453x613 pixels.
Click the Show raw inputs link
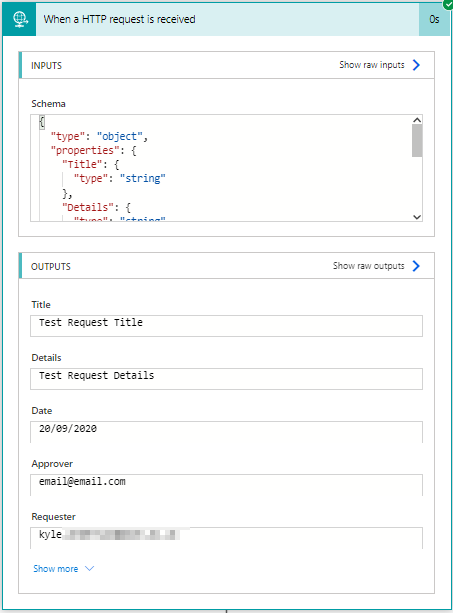[x=372, y=65]
